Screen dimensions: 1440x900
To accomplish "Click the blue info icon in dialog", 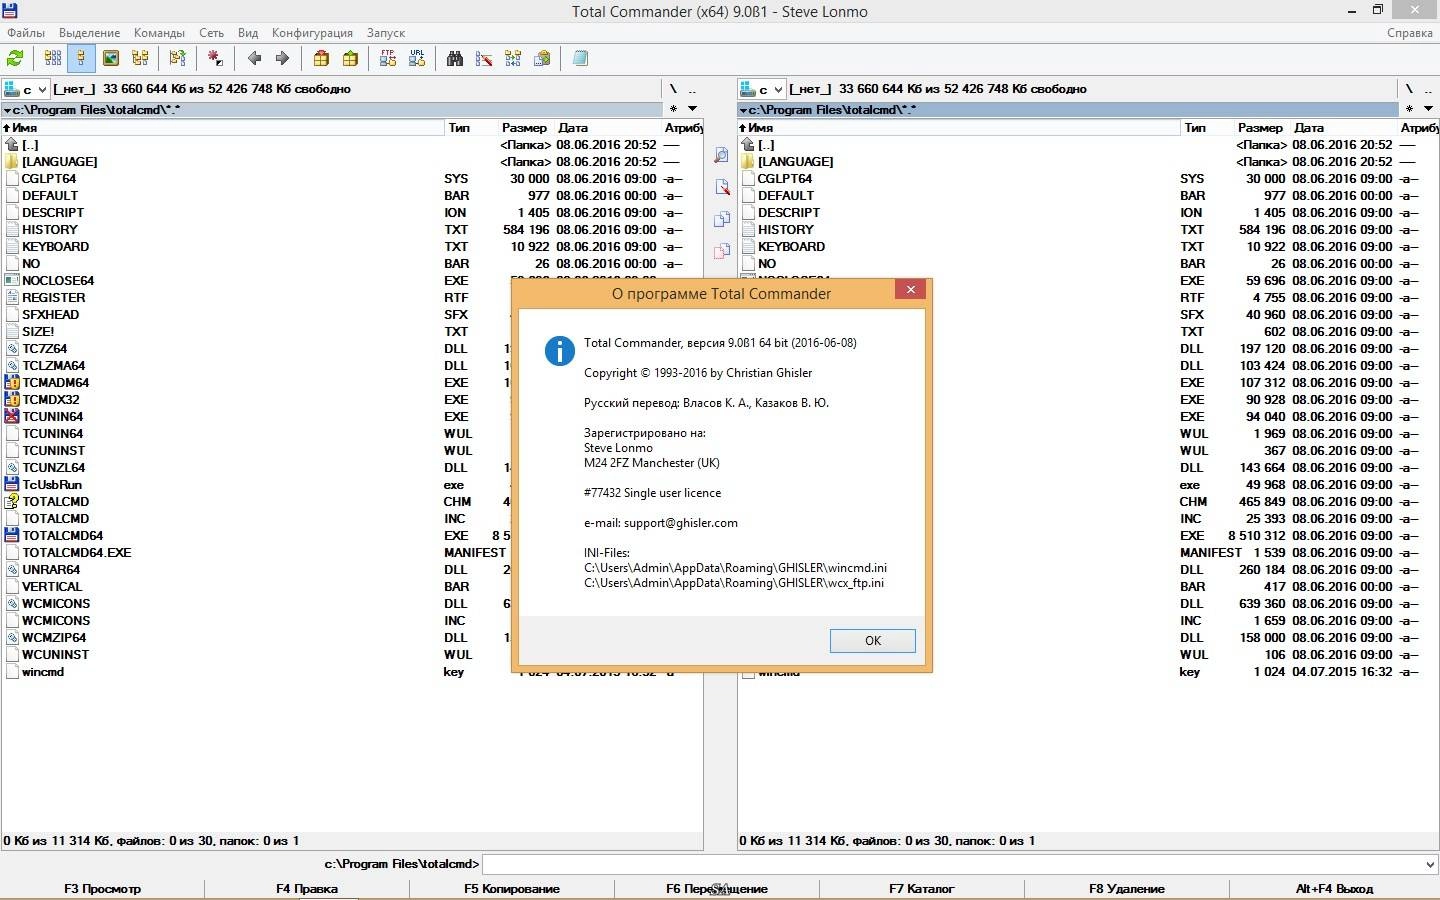I will [559, 351].
